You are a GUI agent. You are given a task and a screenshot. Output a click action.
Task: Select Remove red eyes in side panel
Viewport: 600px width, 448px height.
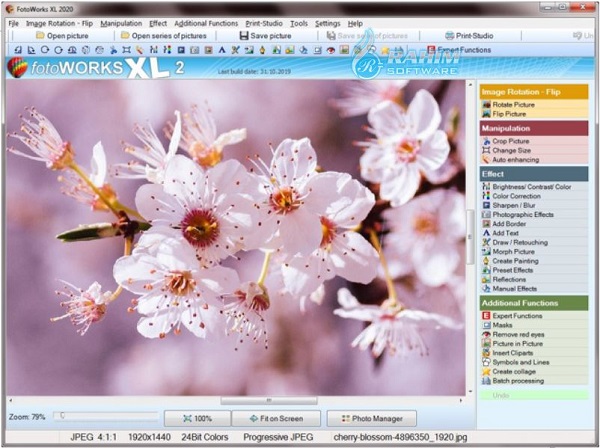point(534,334)
